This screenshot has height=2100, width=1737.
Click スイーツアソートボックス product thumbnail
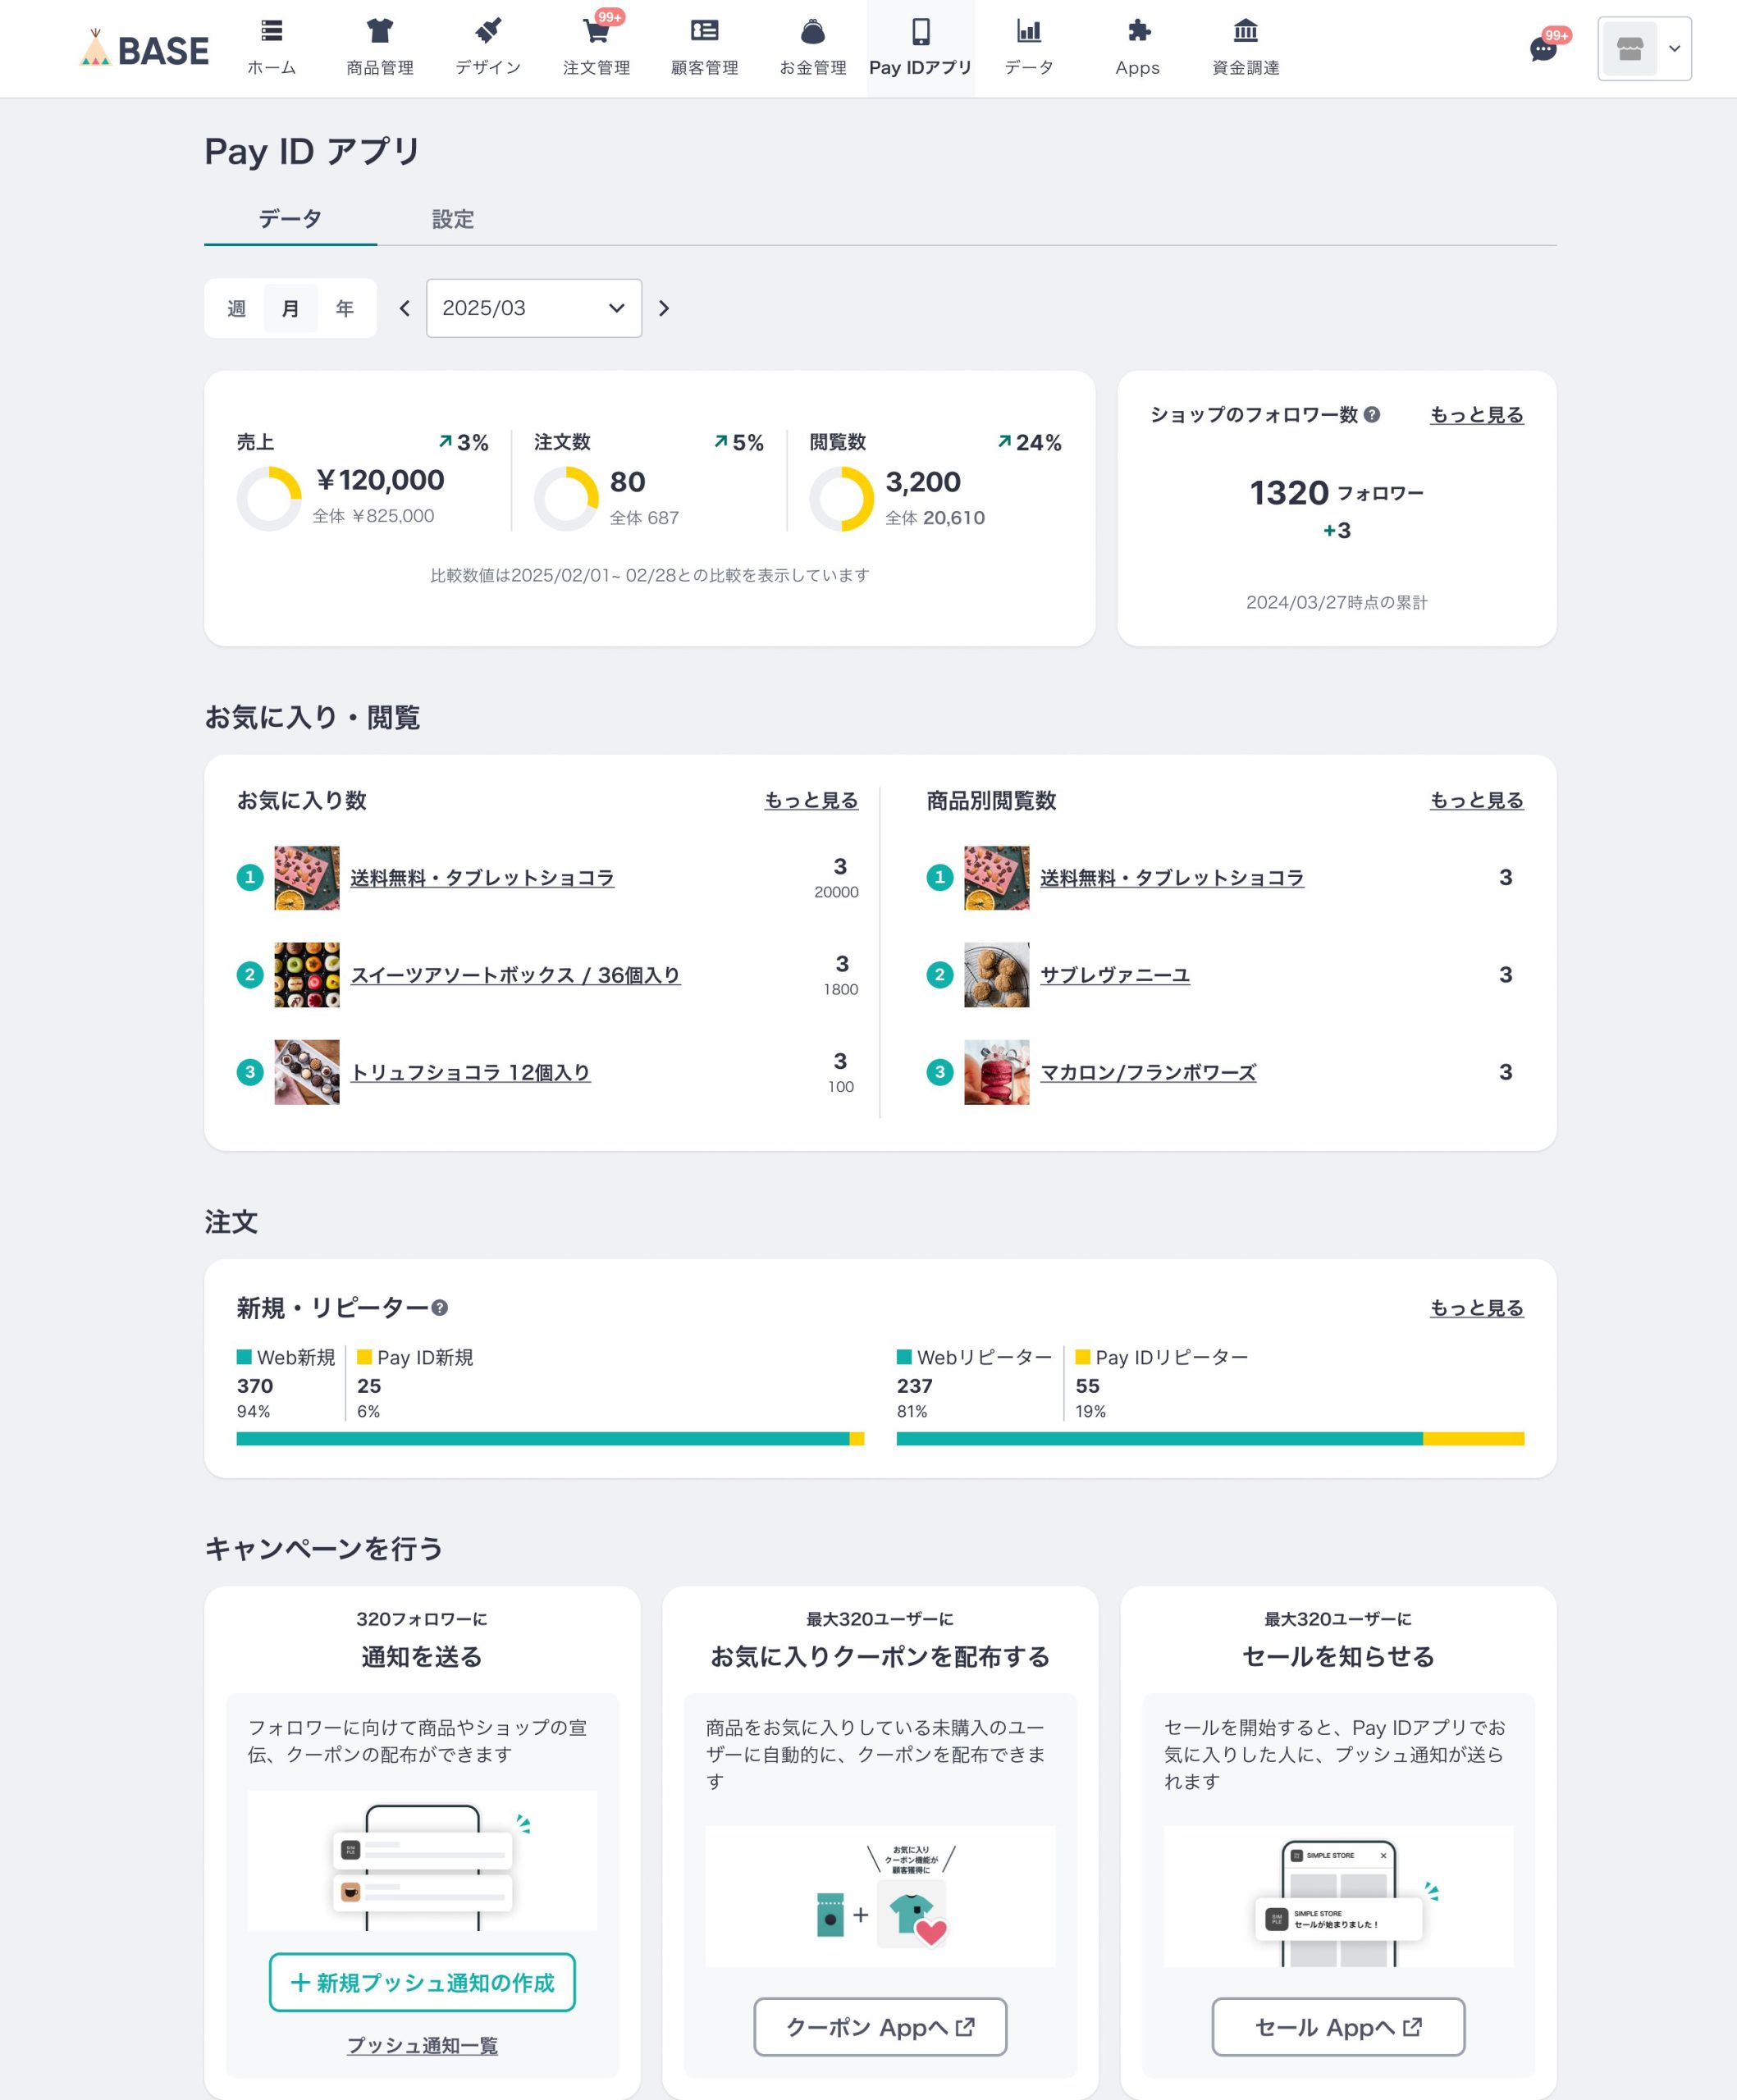tap(307, 975)
